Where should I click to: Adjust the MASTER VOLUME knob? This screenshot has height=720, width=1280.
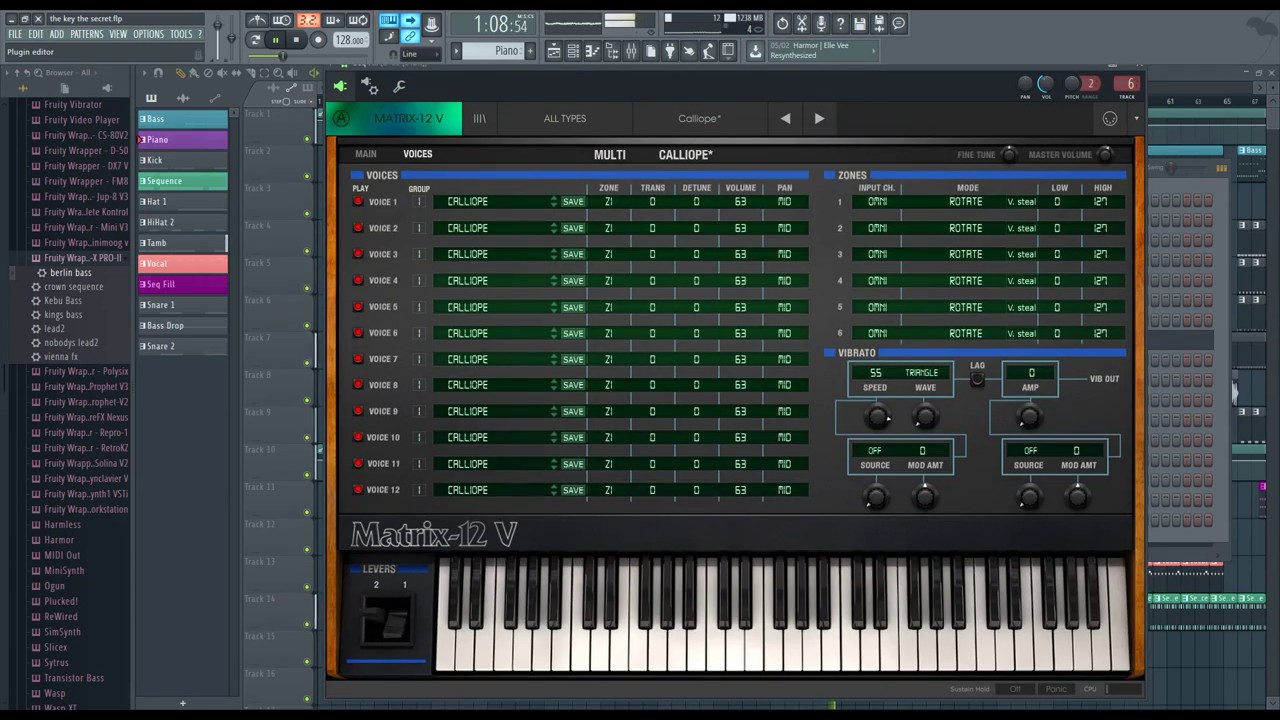click(x=1104, y=154)
